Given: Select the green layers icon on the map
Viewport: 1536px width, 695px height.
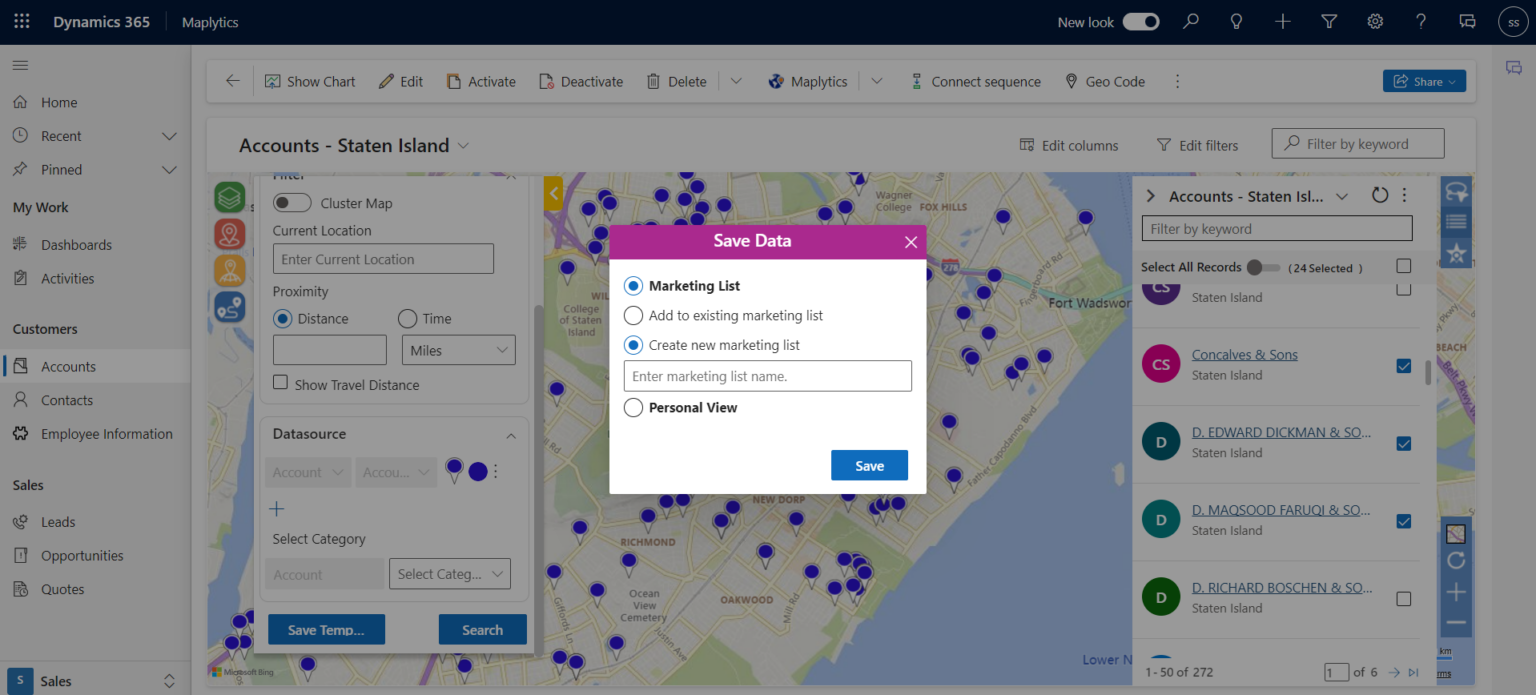Looking at the screenshot, I should (229, 197).
